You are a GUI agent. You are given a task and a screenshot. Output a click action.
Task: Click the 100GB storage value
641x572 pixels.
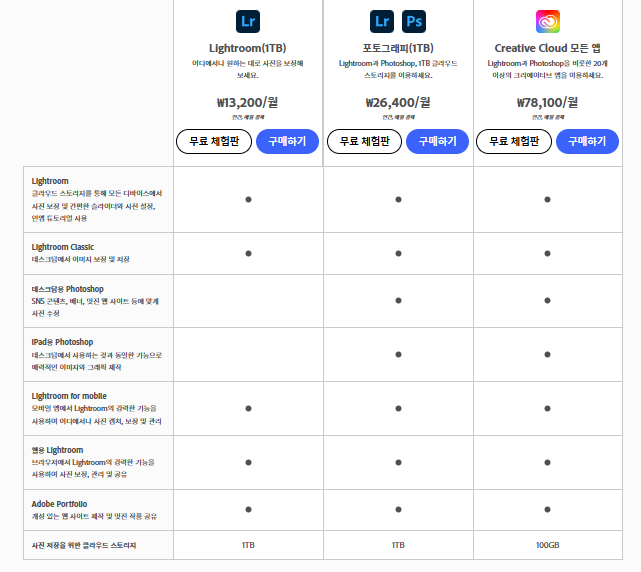point(548,545)
